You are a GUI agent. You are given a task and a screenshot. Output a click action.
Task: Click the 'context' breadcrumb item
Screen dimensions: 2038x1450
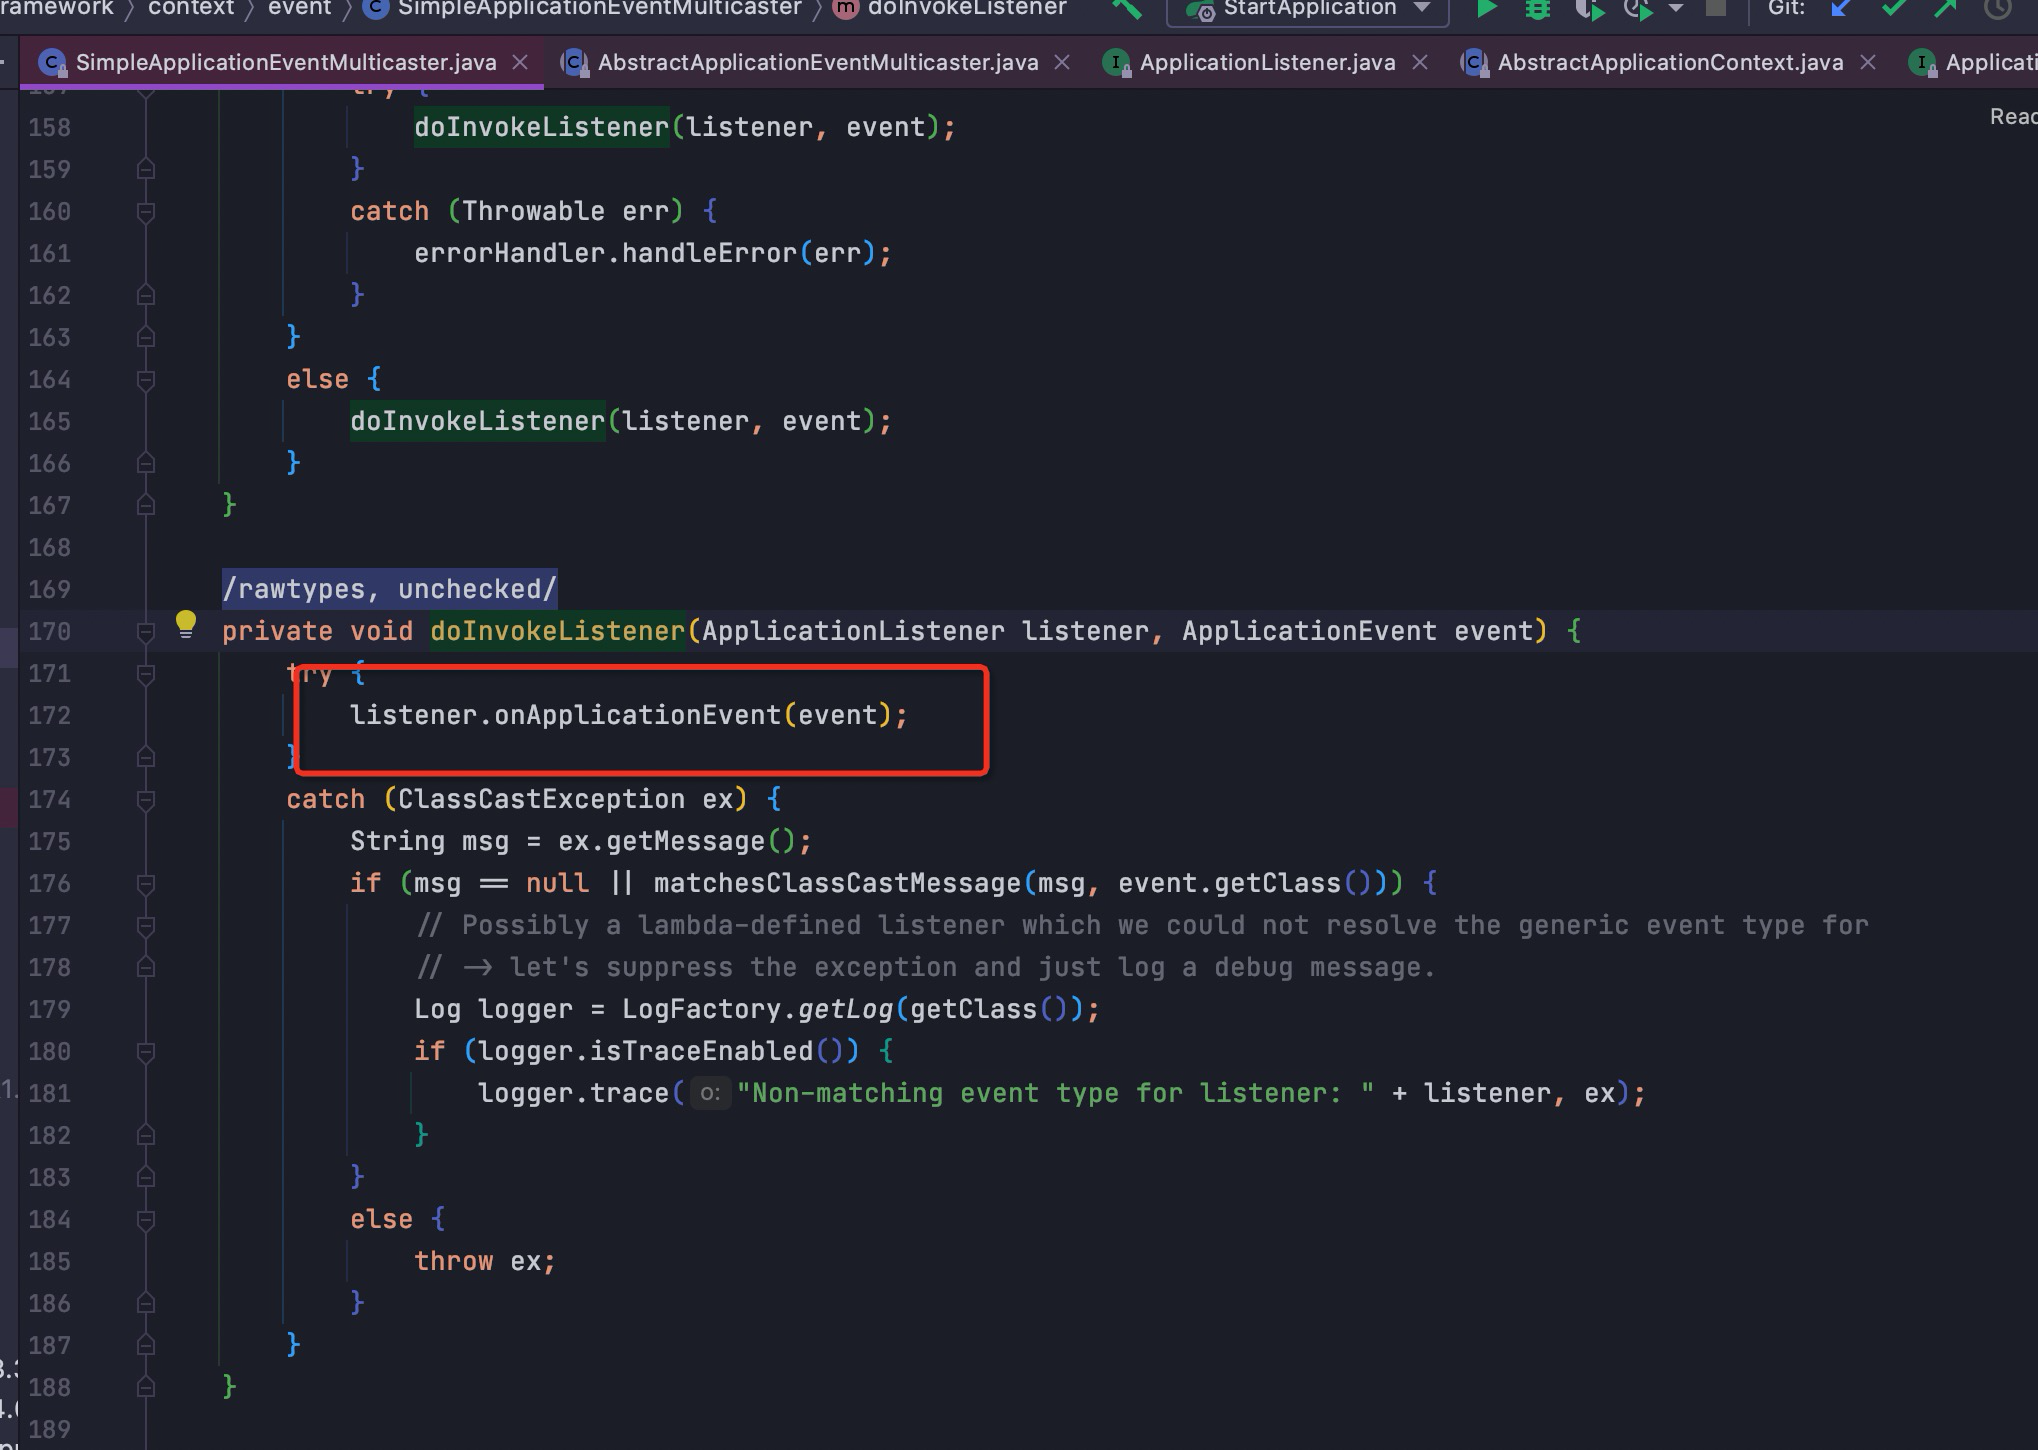(190, 9)
